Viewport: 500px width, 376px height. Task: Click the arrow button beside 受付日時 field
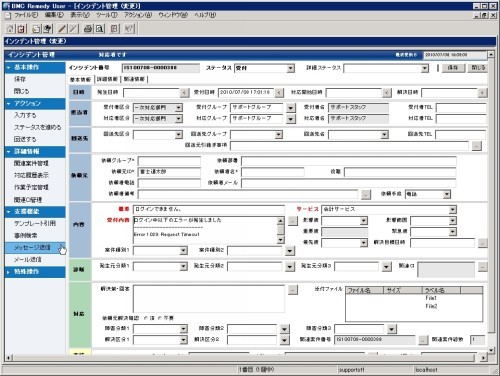(x=279, y=93)
